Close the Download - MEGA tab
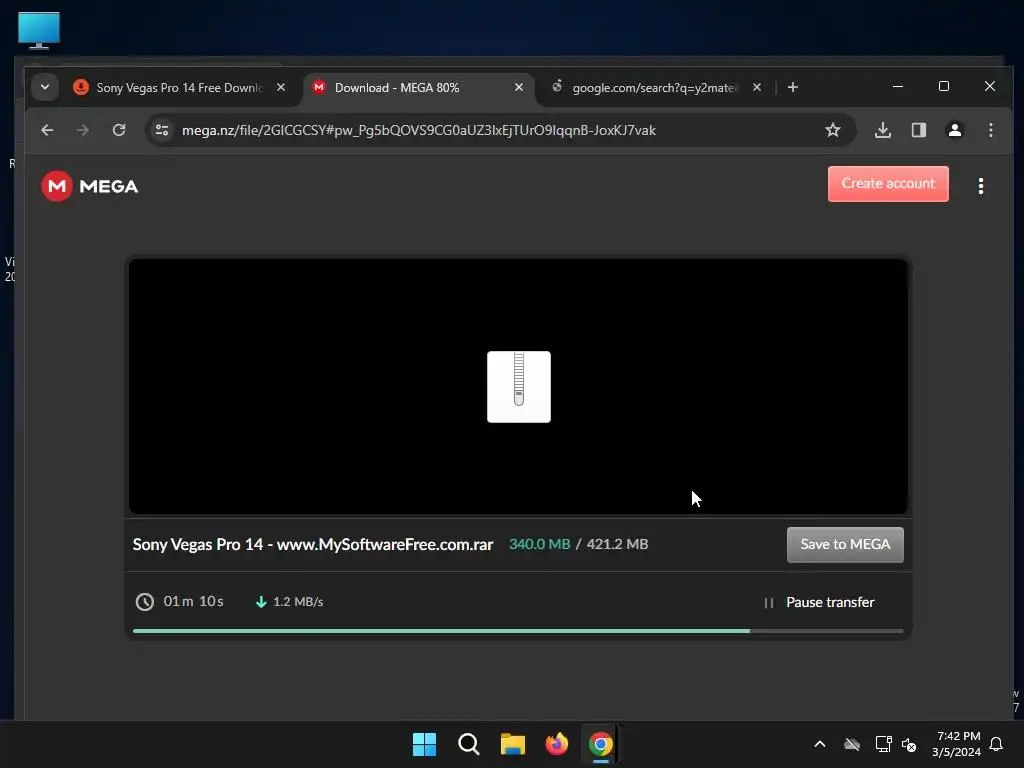 [x=519, y=87]
